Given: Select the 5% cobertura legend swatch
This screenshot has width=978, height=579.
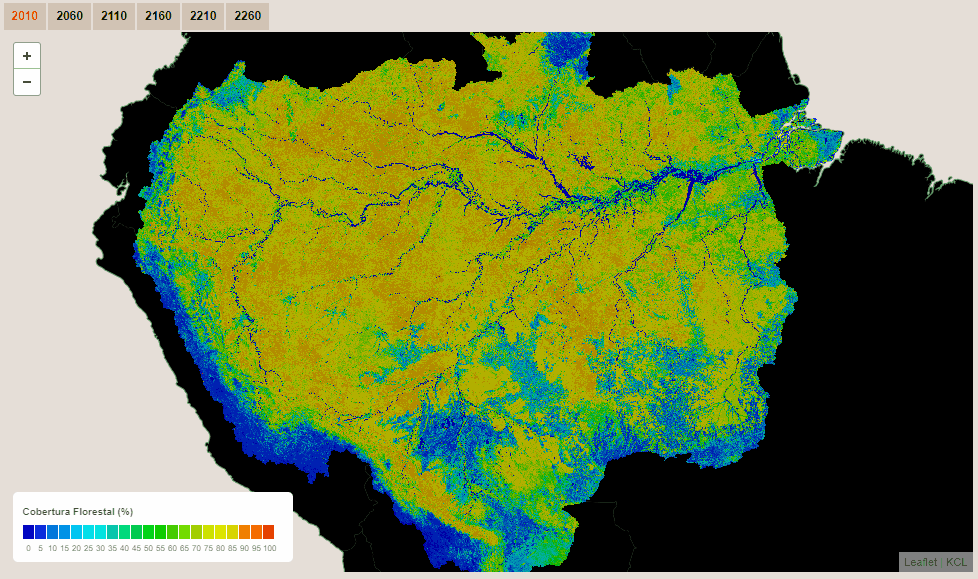Looking at the screenshot, I should pos(40,531).
